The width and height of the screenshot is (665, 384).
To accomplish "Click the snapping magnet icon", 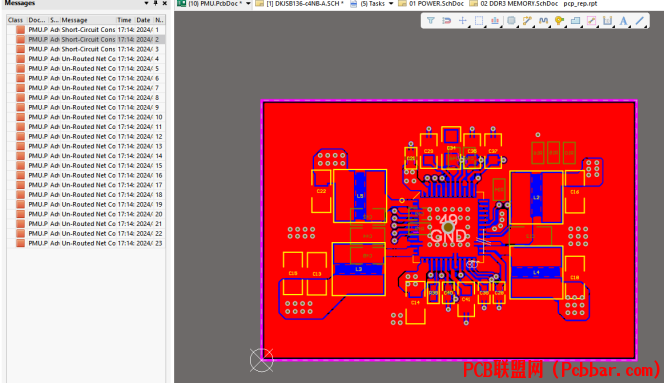I will tap(447, 20).
